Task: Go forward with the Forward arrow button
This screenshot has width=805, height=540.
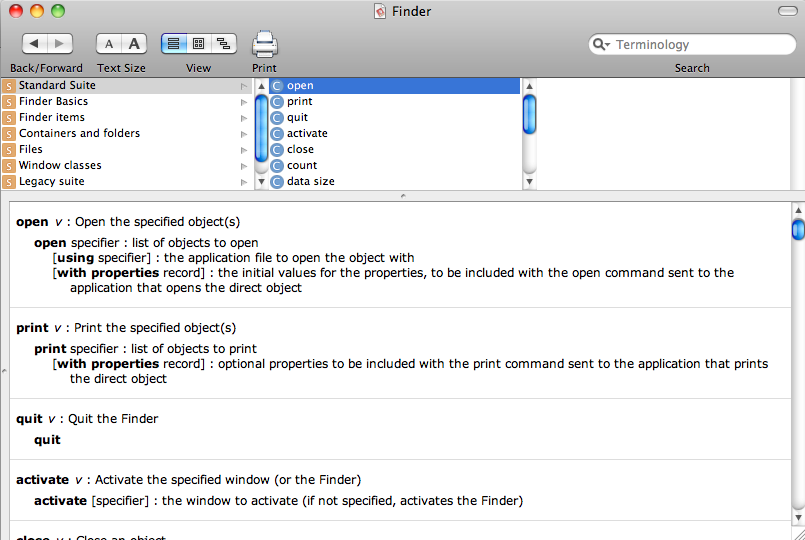Action: (60, 44)
